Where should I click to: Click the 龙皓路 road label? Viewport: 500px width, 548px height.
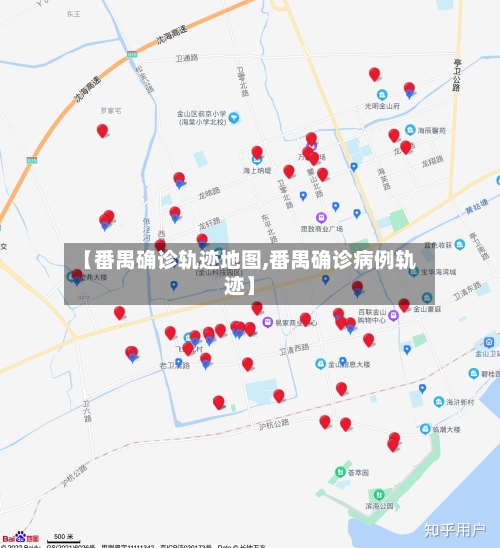[209, 193]
